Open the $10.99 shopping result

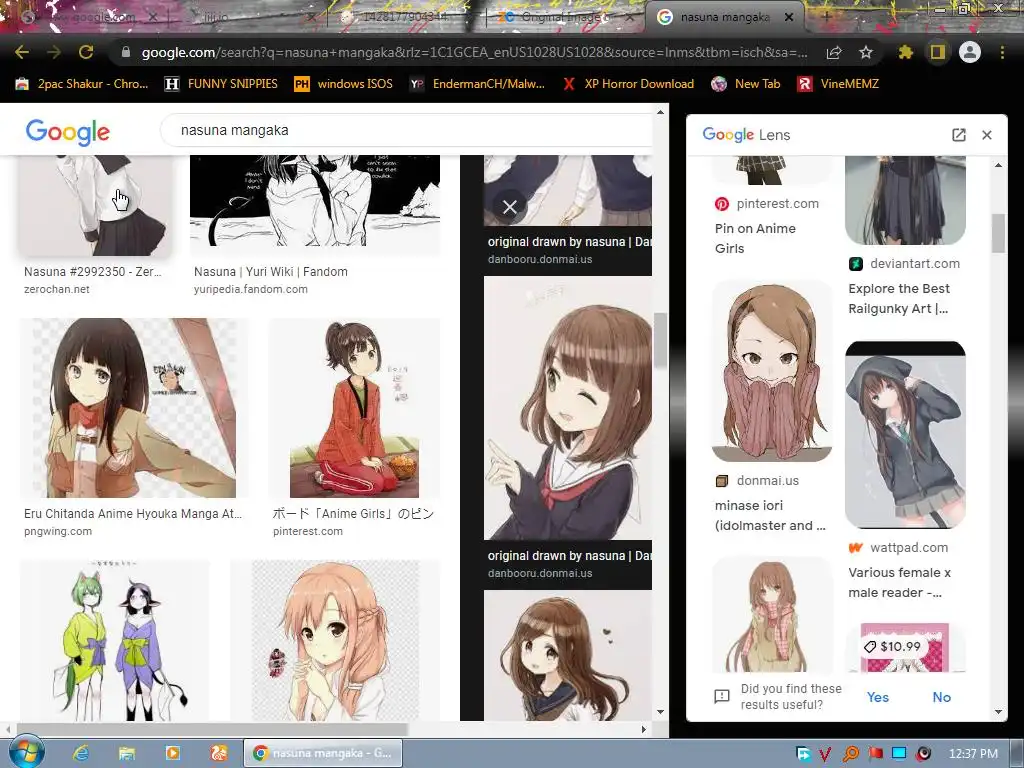[x=905, y=647]
